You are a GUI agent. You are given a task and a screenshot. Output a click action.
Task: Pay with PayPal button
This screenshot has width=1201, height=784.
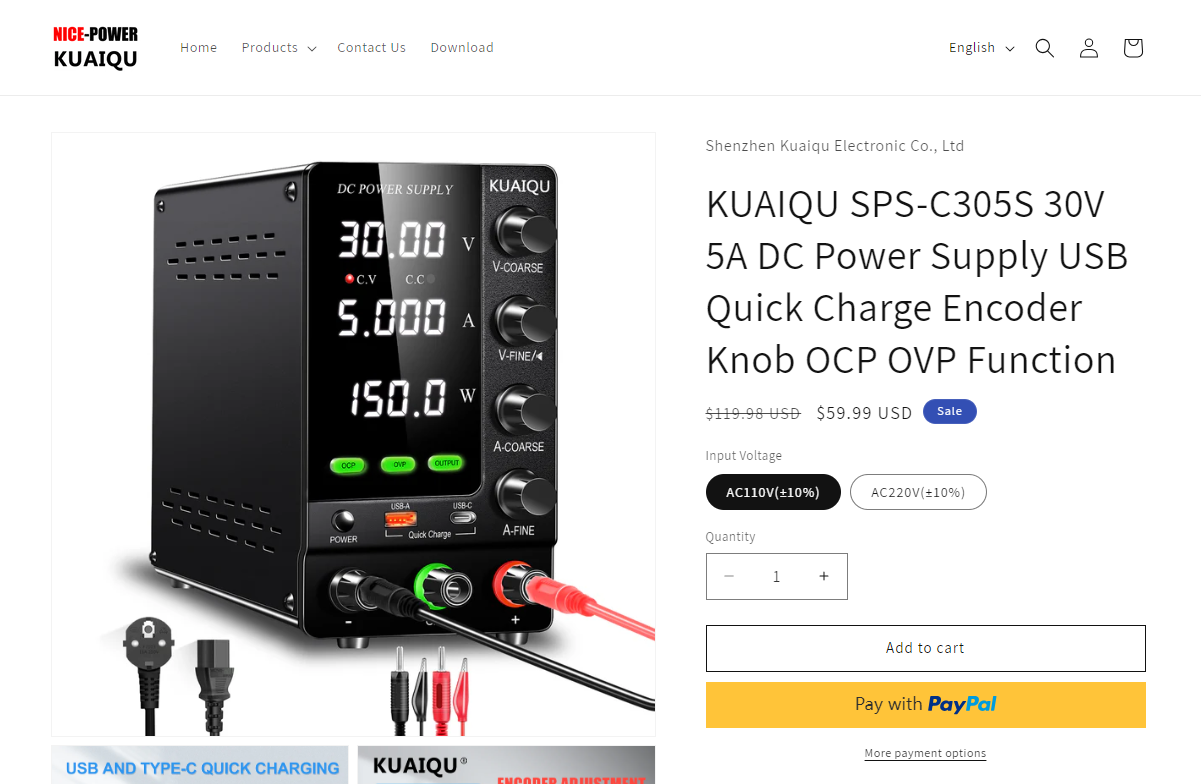pyautogui.click(x=926, y=704)
